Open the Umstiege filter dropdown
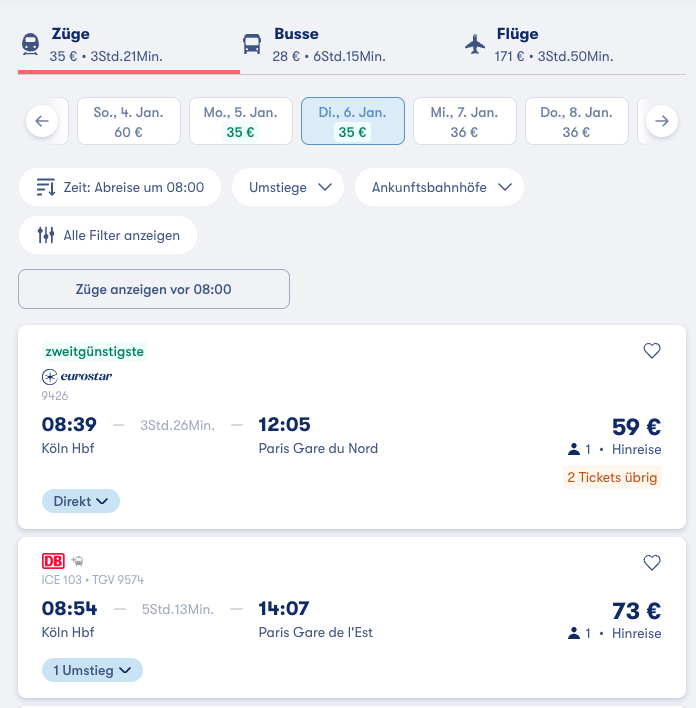The height and width of the screenshot is (708, 696). [x=288, y=187]
